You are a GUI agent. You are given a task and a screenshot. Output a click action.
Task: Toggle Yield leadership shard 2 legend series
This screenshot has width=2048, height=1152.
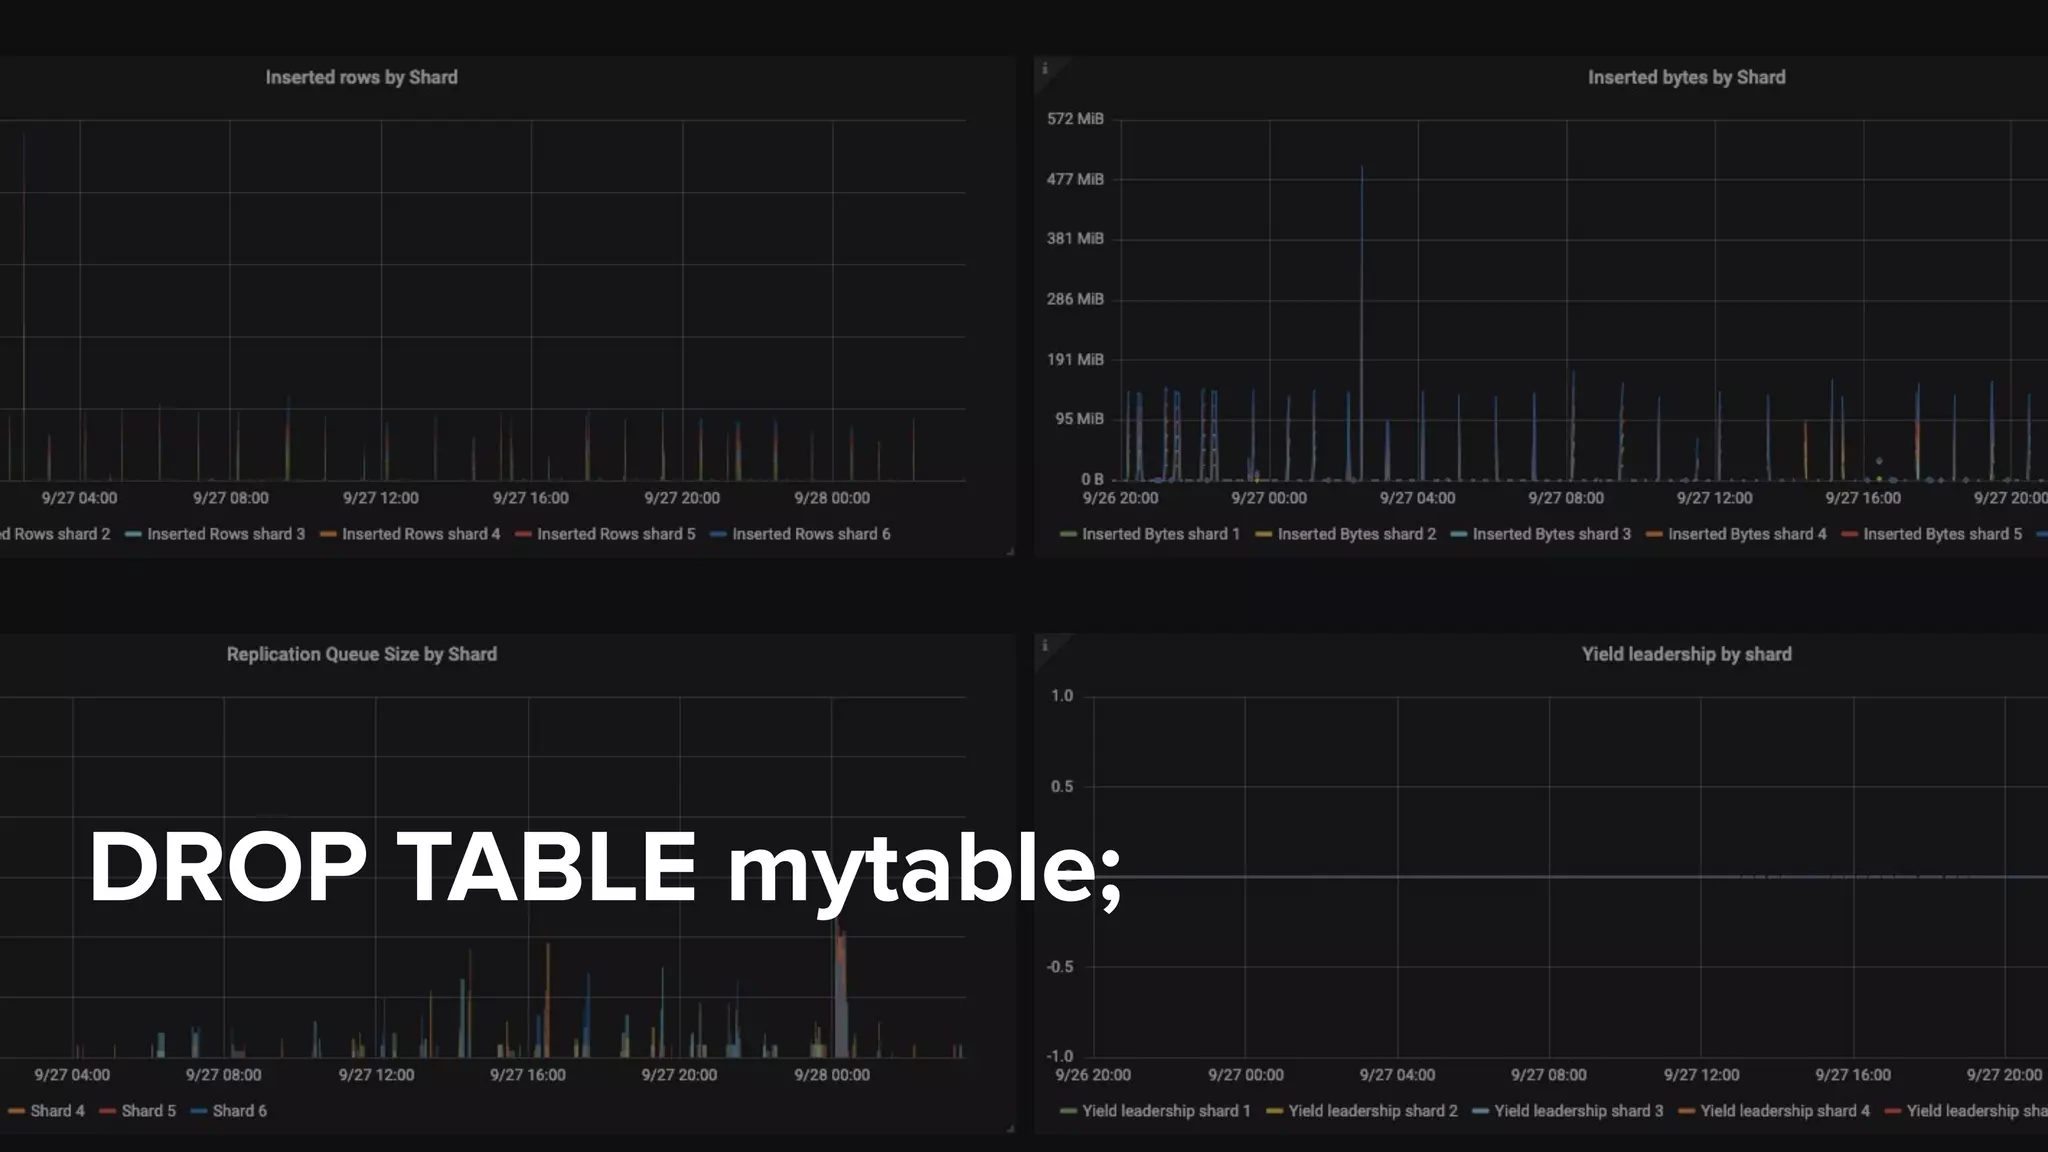click(x=1373, y=1111)
